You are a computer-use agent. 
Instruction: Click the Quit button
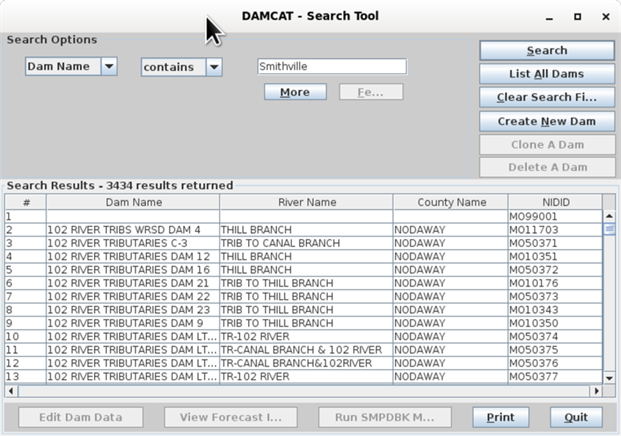[x=576, y=417]
